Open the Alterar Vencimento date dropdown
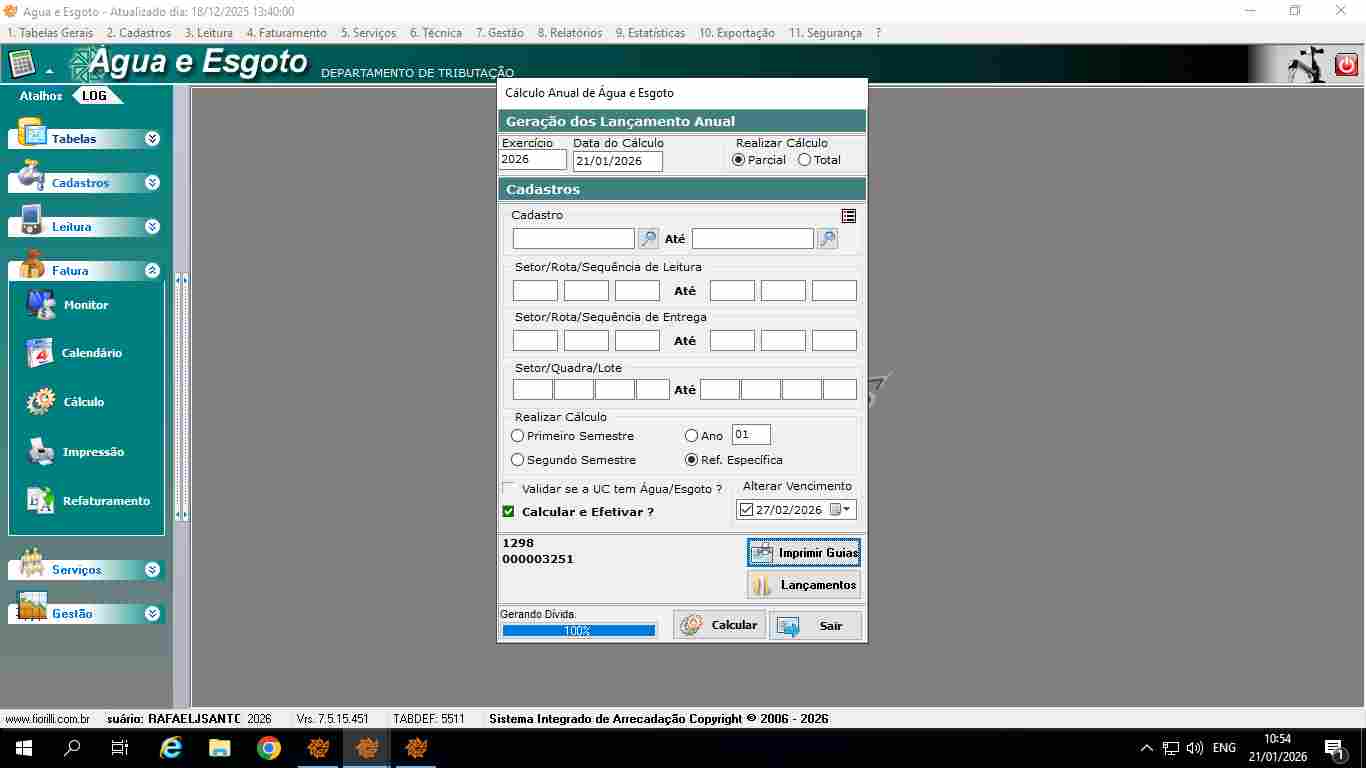The height and width of the screenshot is (768, 1366). [x=847, y=510]
